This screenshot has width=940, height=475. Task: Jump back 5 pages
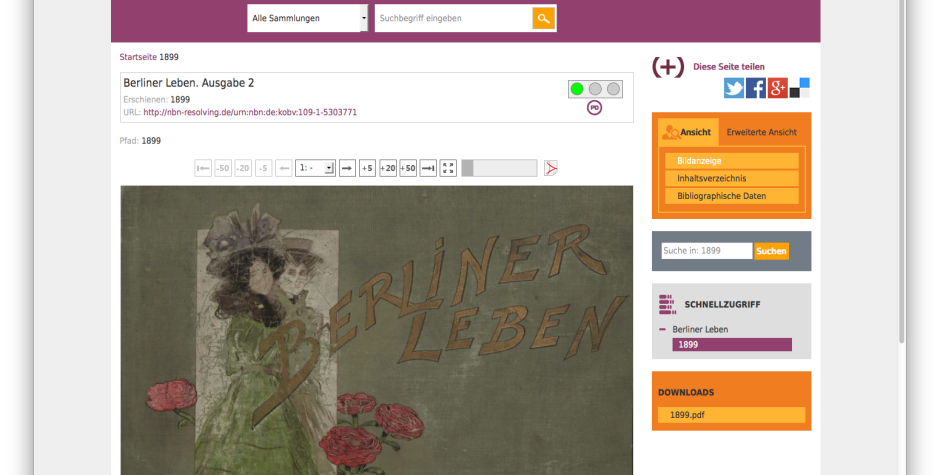pos(263,169)
